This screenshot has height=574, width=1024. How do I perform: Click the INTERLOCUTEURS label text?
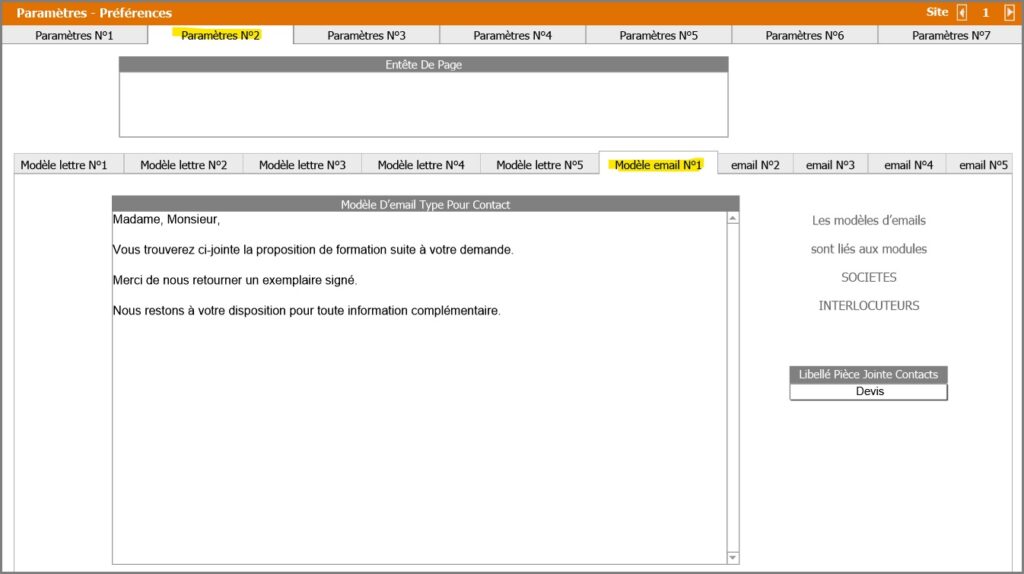point(869,306)
